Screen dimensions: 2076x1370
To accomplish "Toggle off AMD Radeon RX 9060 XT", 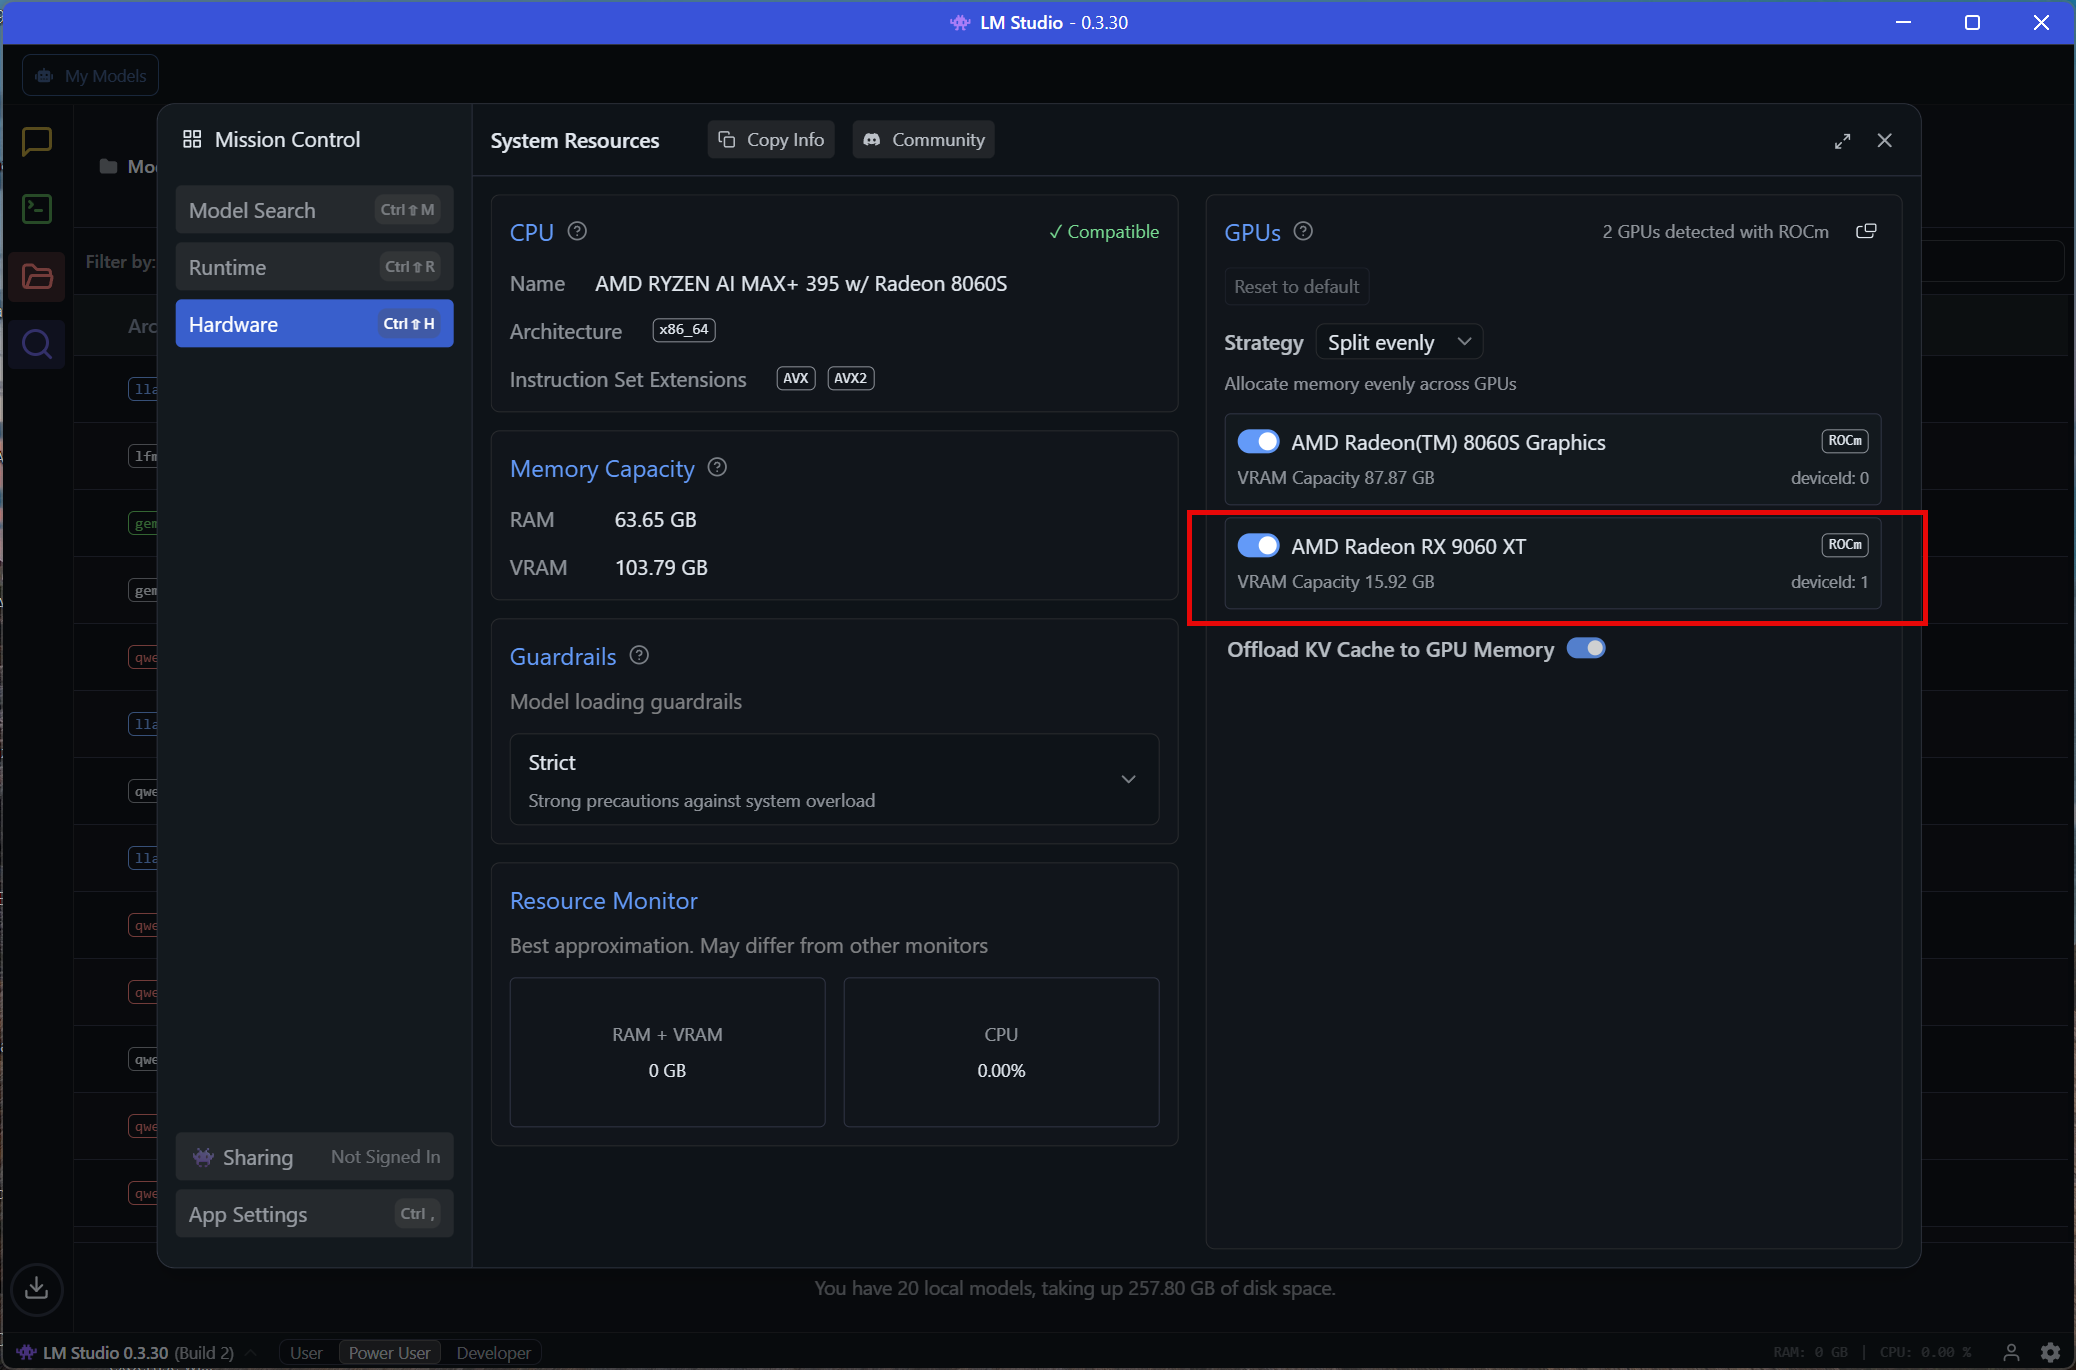I will [x=1258, y=545].
